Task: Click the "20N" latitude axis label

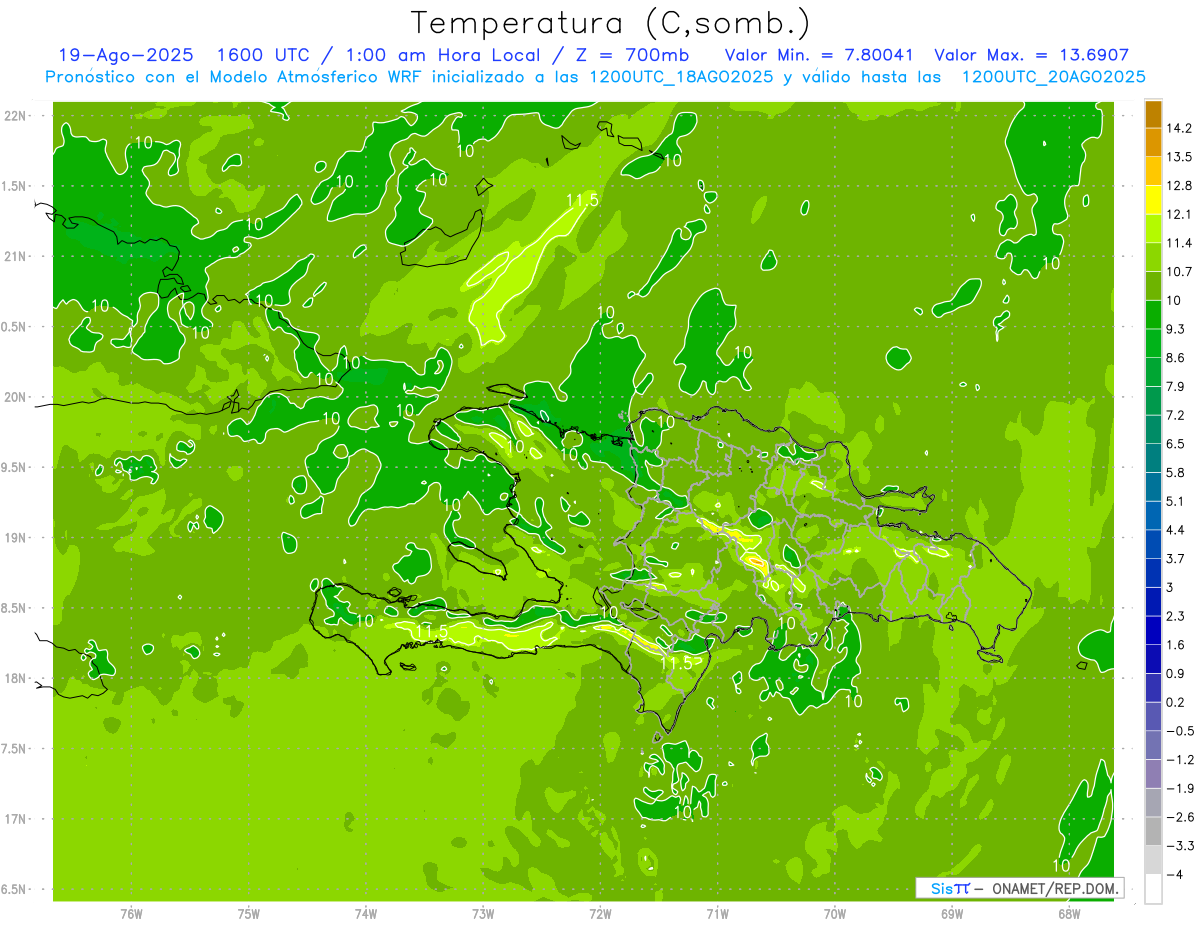Action: (17, 397)
